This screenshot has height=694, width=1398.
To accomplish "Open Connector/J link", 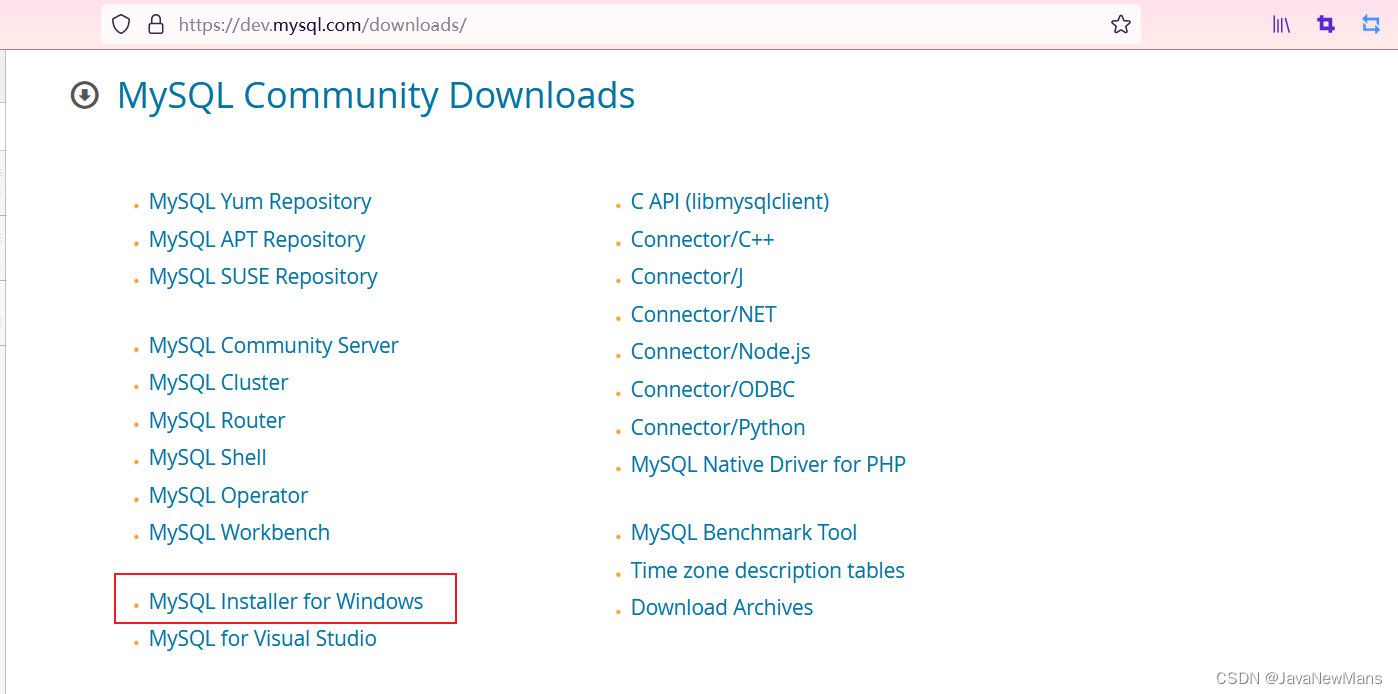I will click(687, 277).
